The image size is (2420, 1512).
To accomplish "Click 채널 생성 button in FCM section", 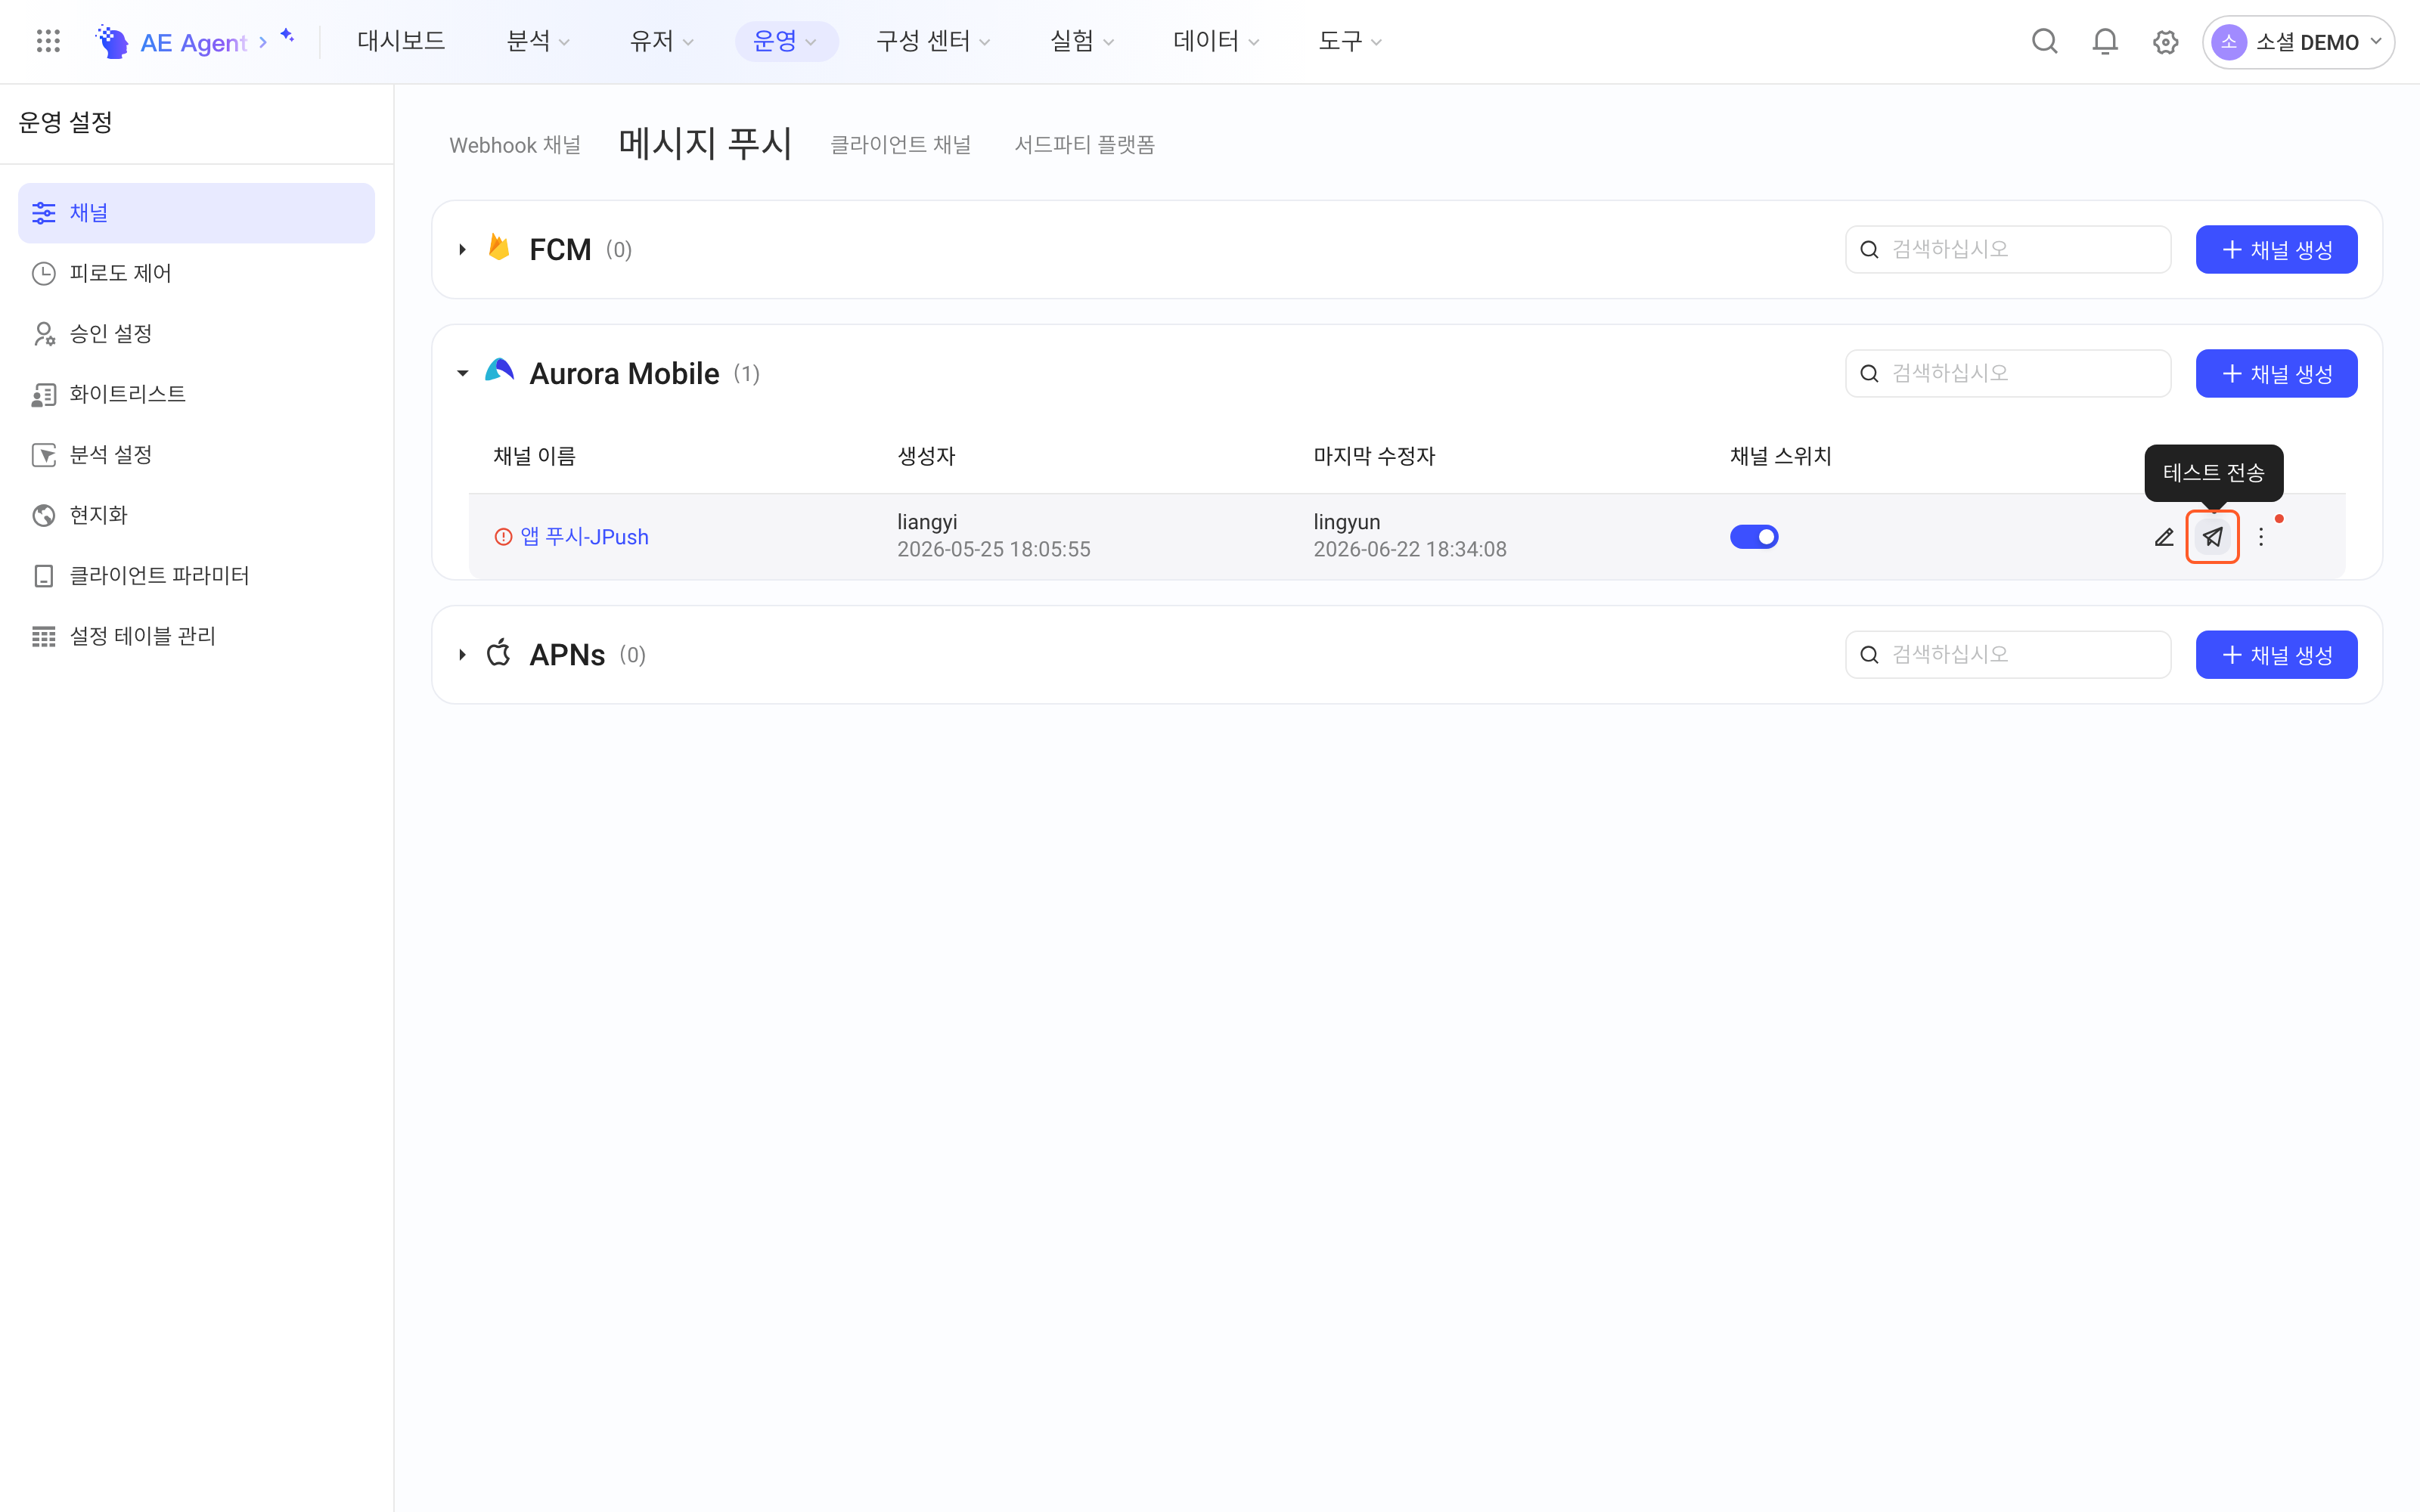I will tap(2276, 249).
